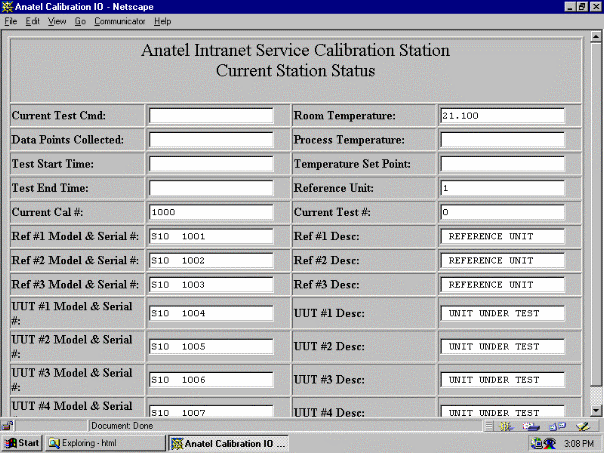The height and width of the screenshot is (453, 604).
Task: Click the 'Current Test Cmd:' label
Action: (59, 116)
